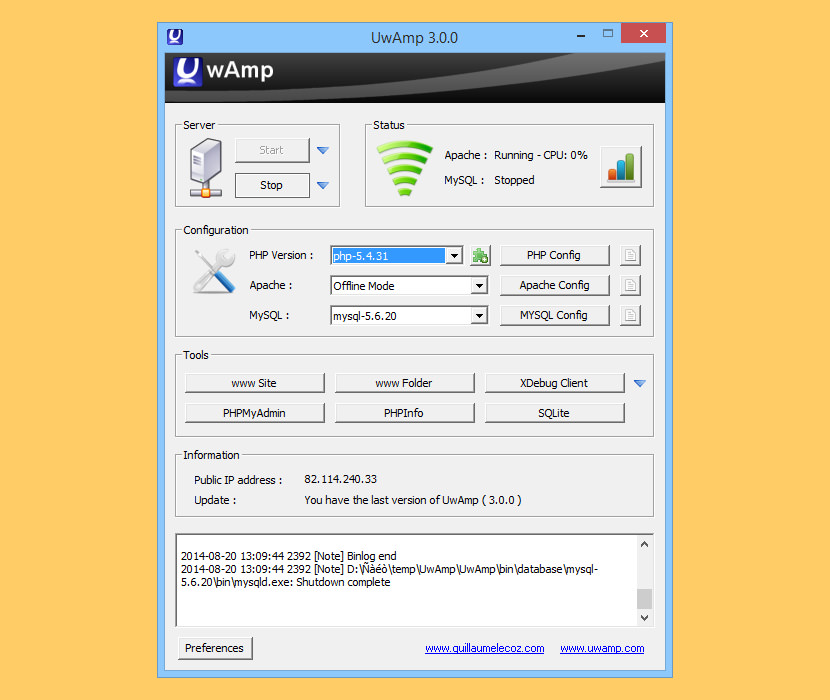Click the 'Binlog end' log line
The image size is (830, 700).
click(x=288, y=557)
